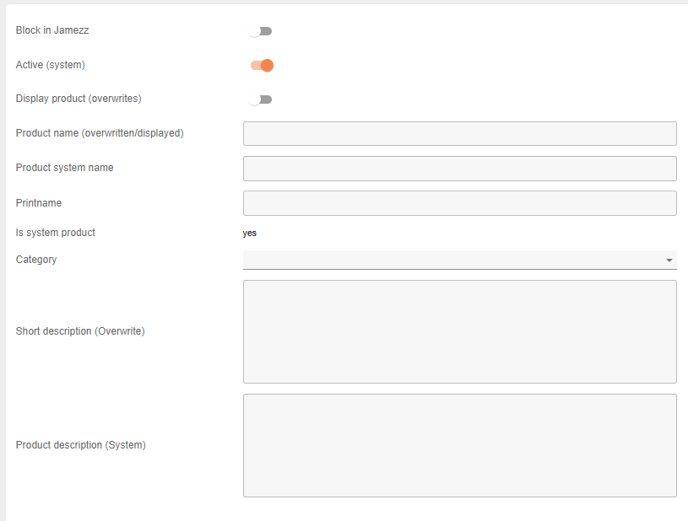The height and width of the screenshot is (521, 688).
Task: Click the "Category" label text
Action: click(36, 260)
